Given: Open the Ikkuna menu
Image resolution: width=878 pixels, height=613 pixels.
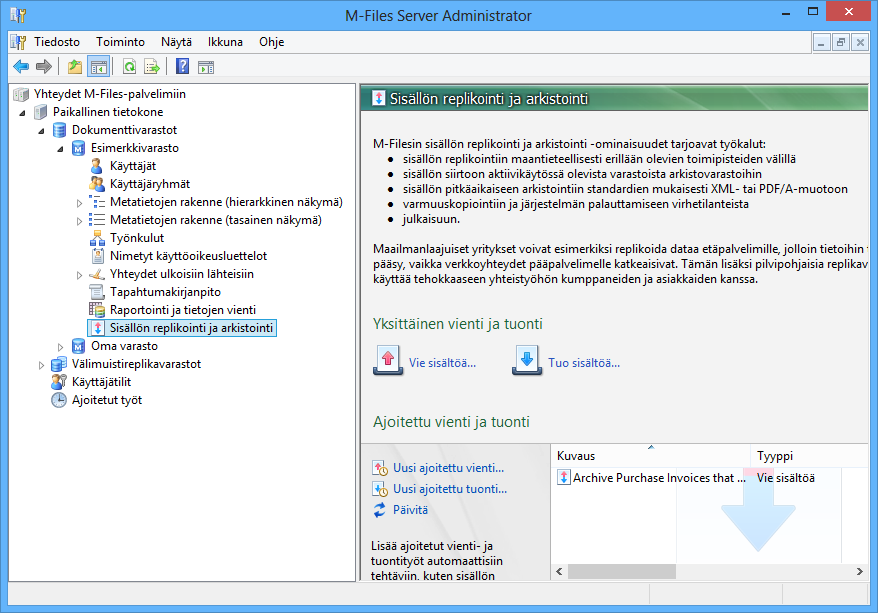Looking at the screenshot, I should [225, 42].
